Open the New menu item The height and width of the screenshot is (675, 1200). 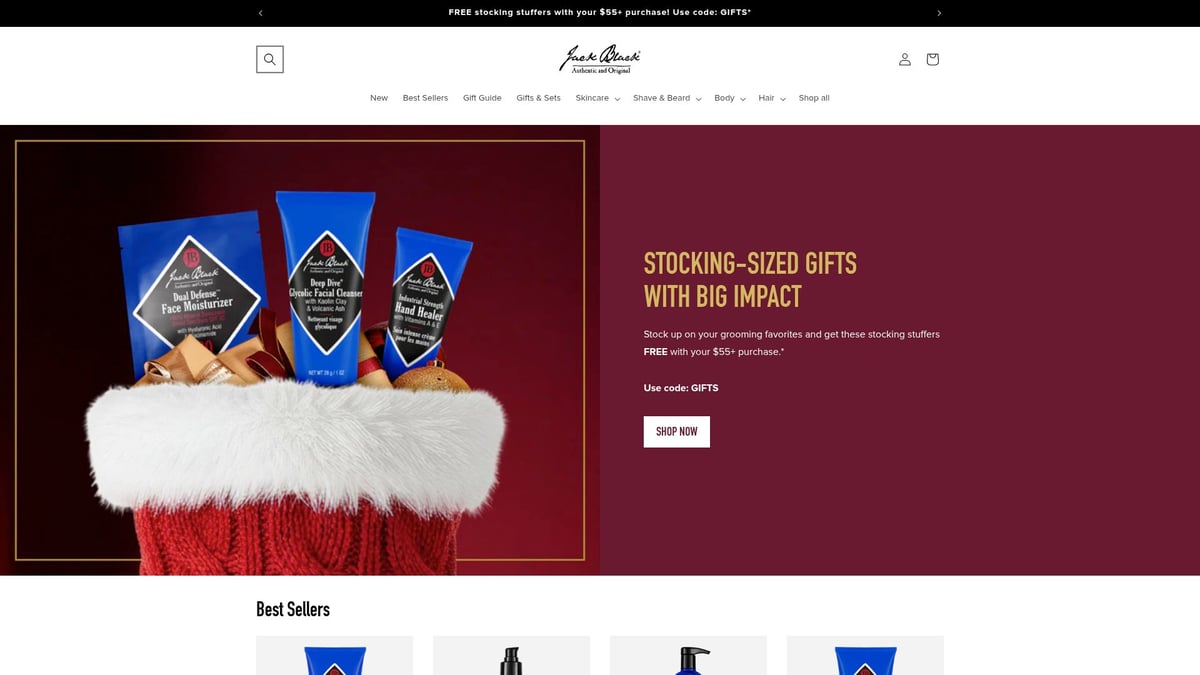point(379,98)
